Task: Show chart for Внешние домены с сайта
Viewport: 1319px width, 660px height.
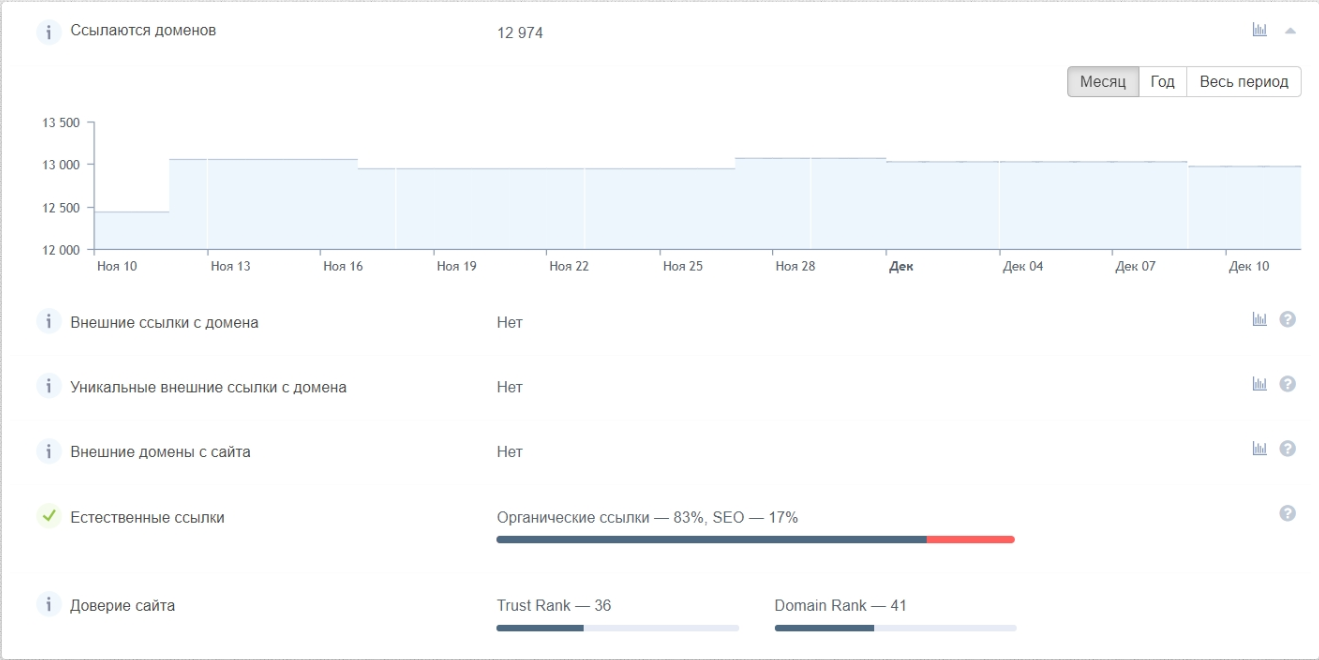Action: tap(1259, 449)
